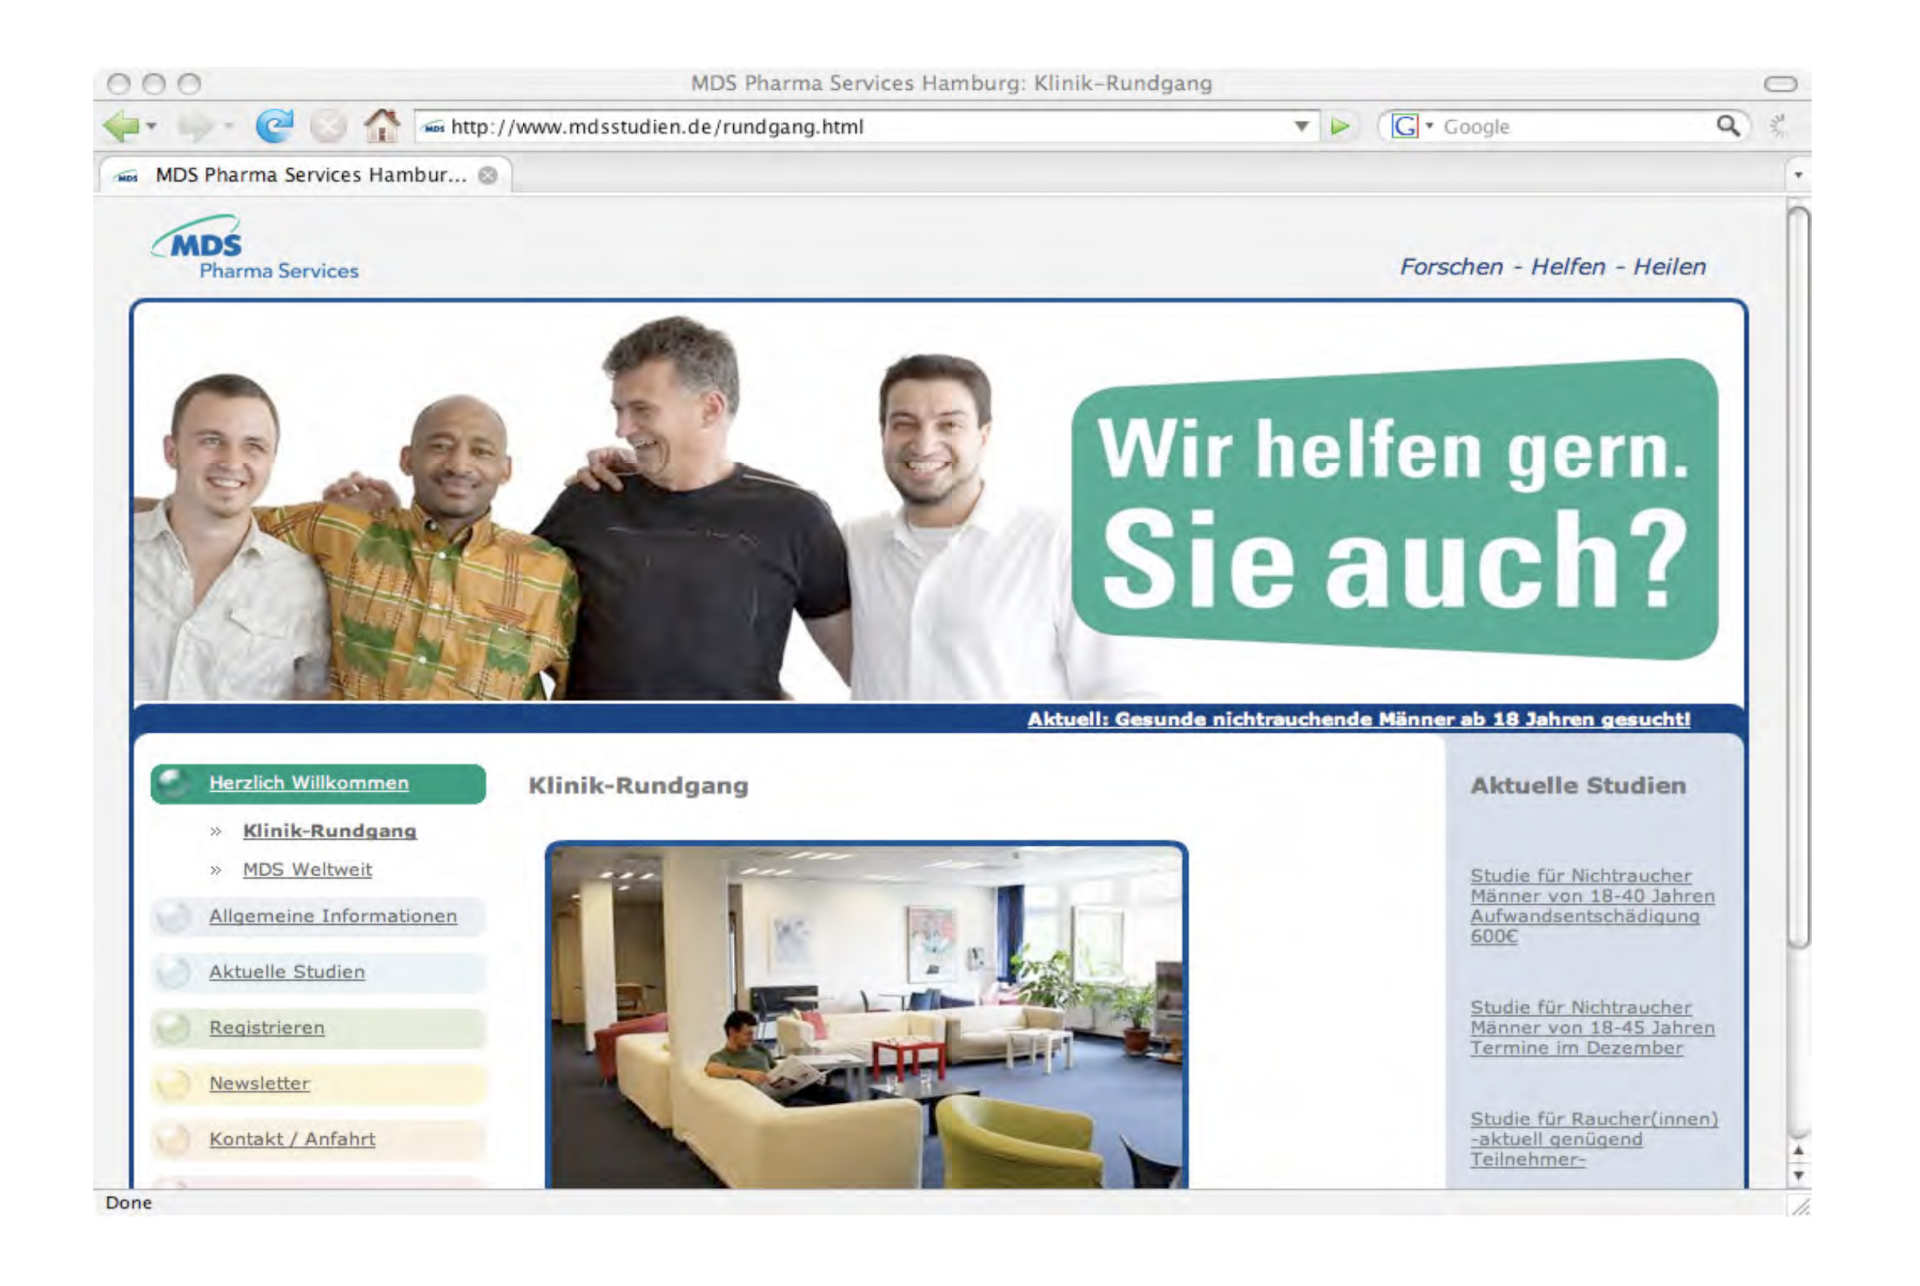Click the Aktuell: Gesunde nichtrauchende Männer banner link

pyautogui.click(x=1358, y=719)
